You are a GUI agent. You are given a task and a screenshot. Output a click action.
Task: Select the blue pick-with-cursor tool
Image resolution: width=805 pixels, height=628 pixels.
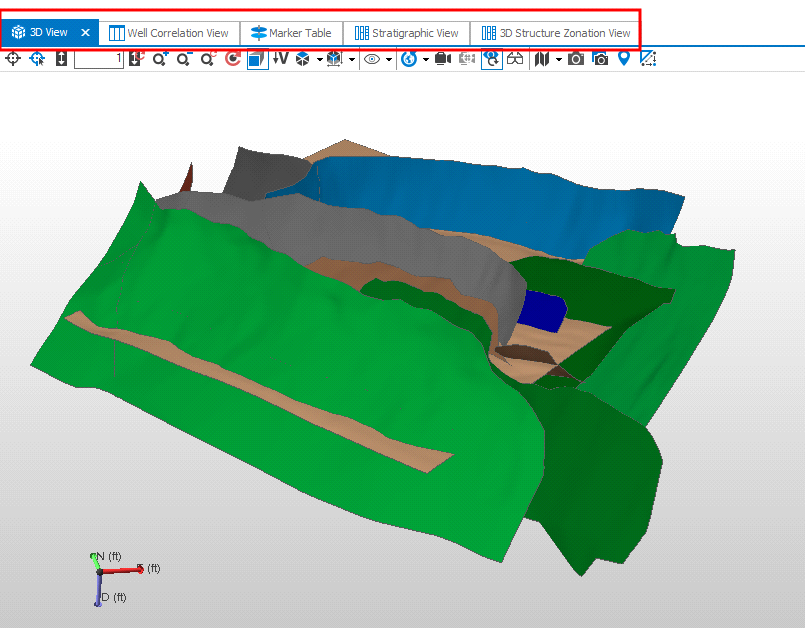(x=38, y=59)
